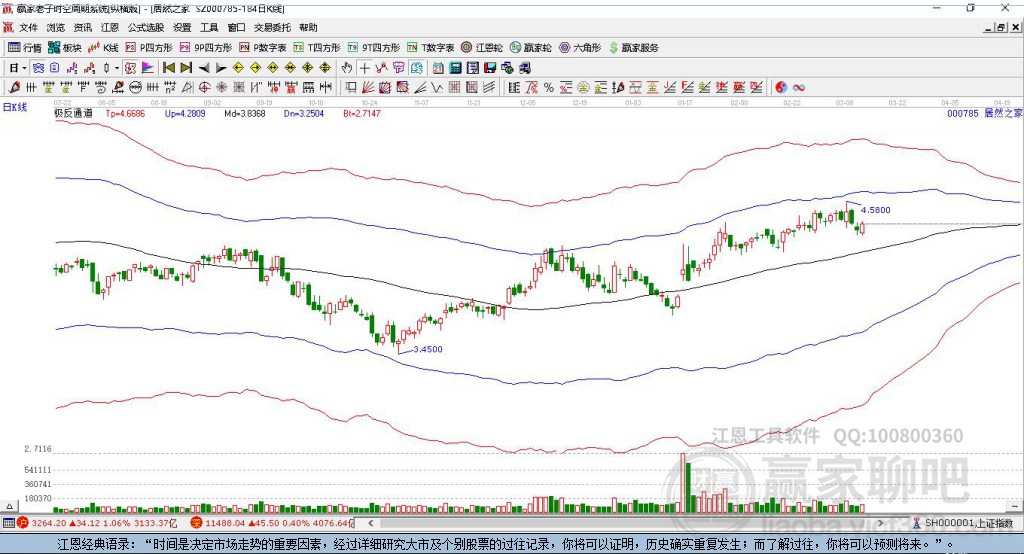The image size is (1024, 554).
Task: Click the bottom-right collapse arrow
Action: [1015, 506]
